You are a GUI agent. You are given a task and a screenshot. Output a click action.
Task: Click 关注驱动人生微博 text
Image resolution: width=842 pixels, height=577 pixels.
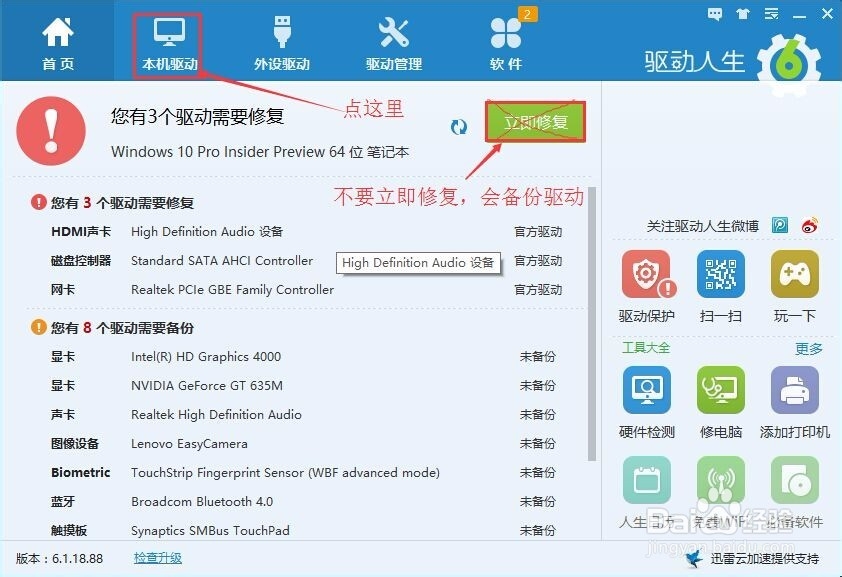702,226
